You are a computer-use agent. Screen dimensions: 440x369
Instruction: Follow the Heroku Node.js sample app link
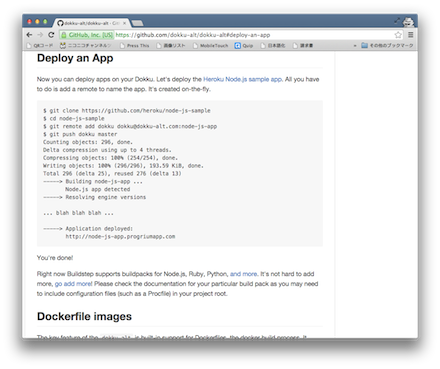coord(243,79)
